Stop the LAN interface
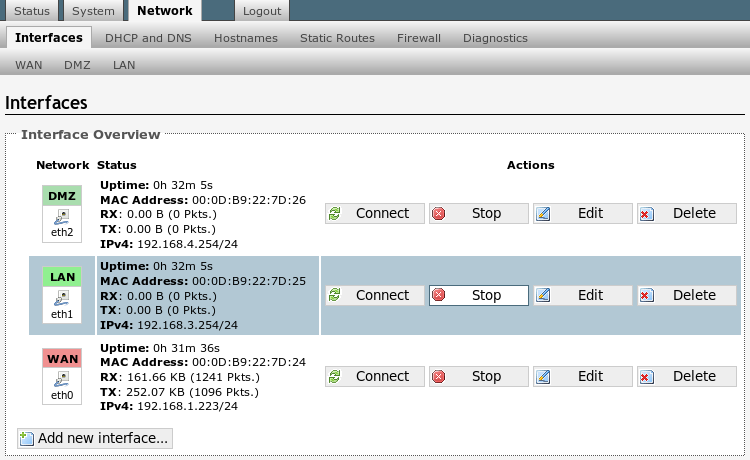This screenshot has width=750, height=460. pyautogui.click(x=478, y=295)
